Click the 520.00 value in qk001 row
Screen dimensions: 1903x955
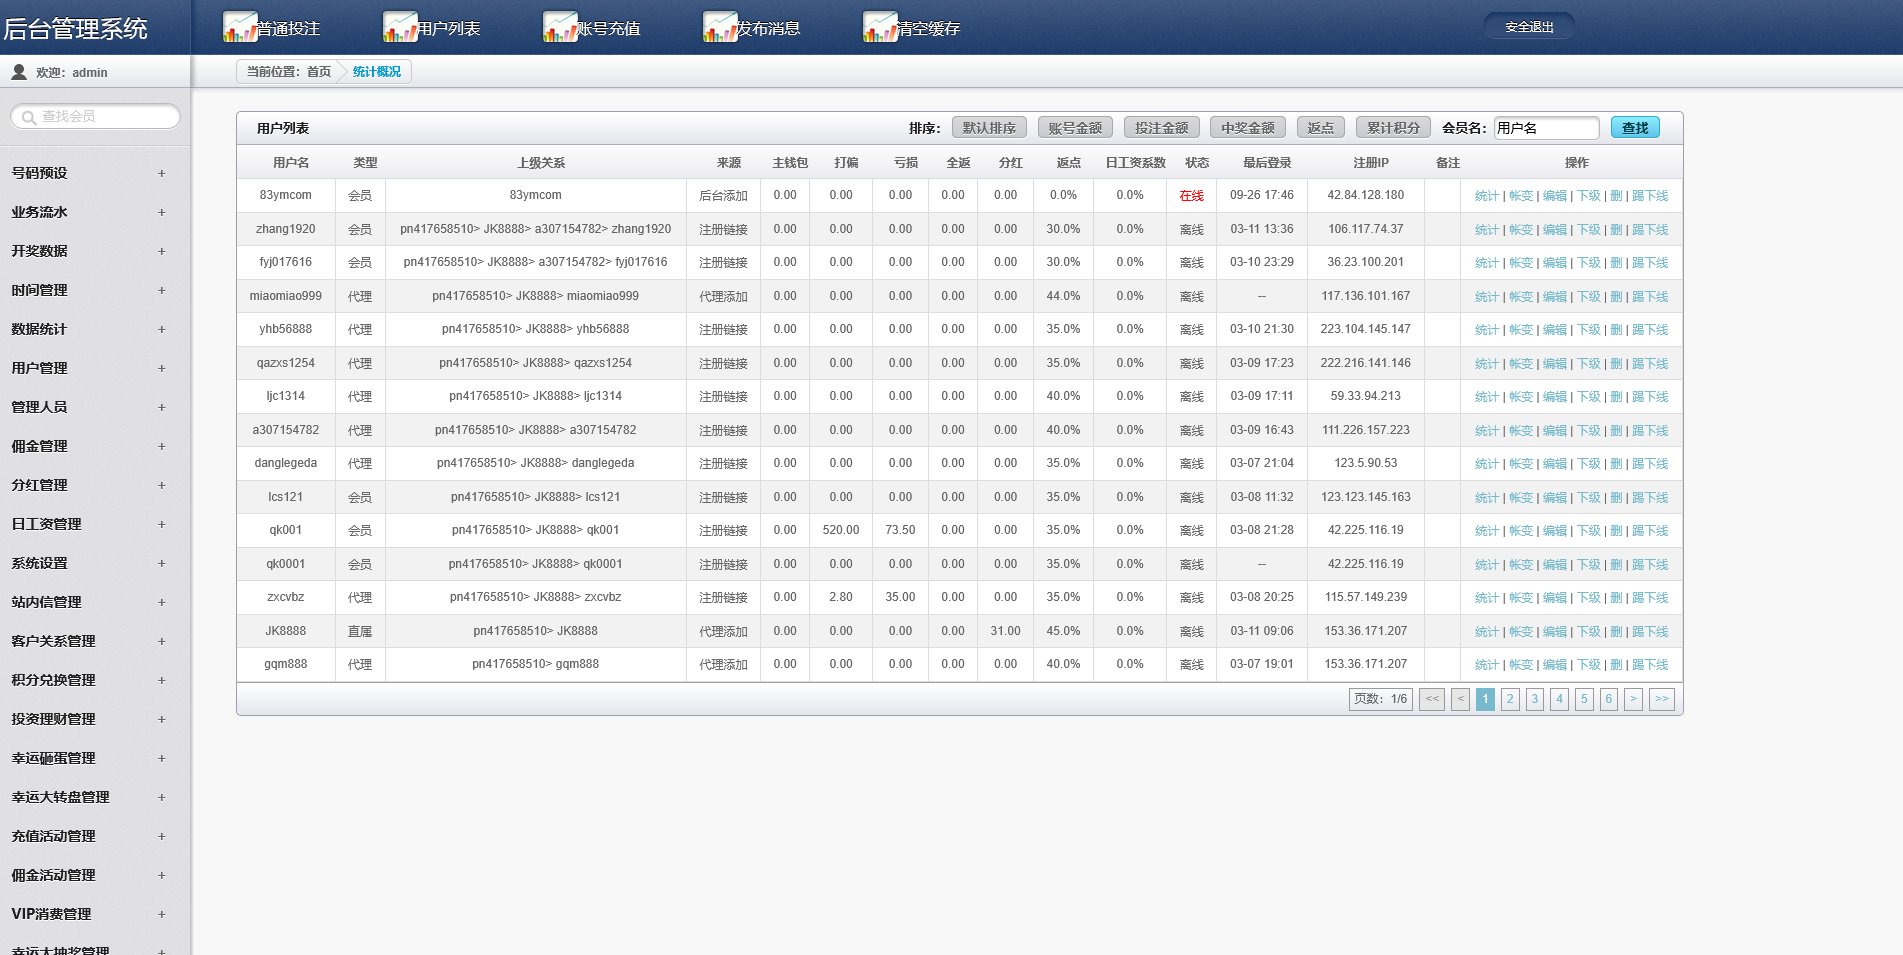coord(841,530)
